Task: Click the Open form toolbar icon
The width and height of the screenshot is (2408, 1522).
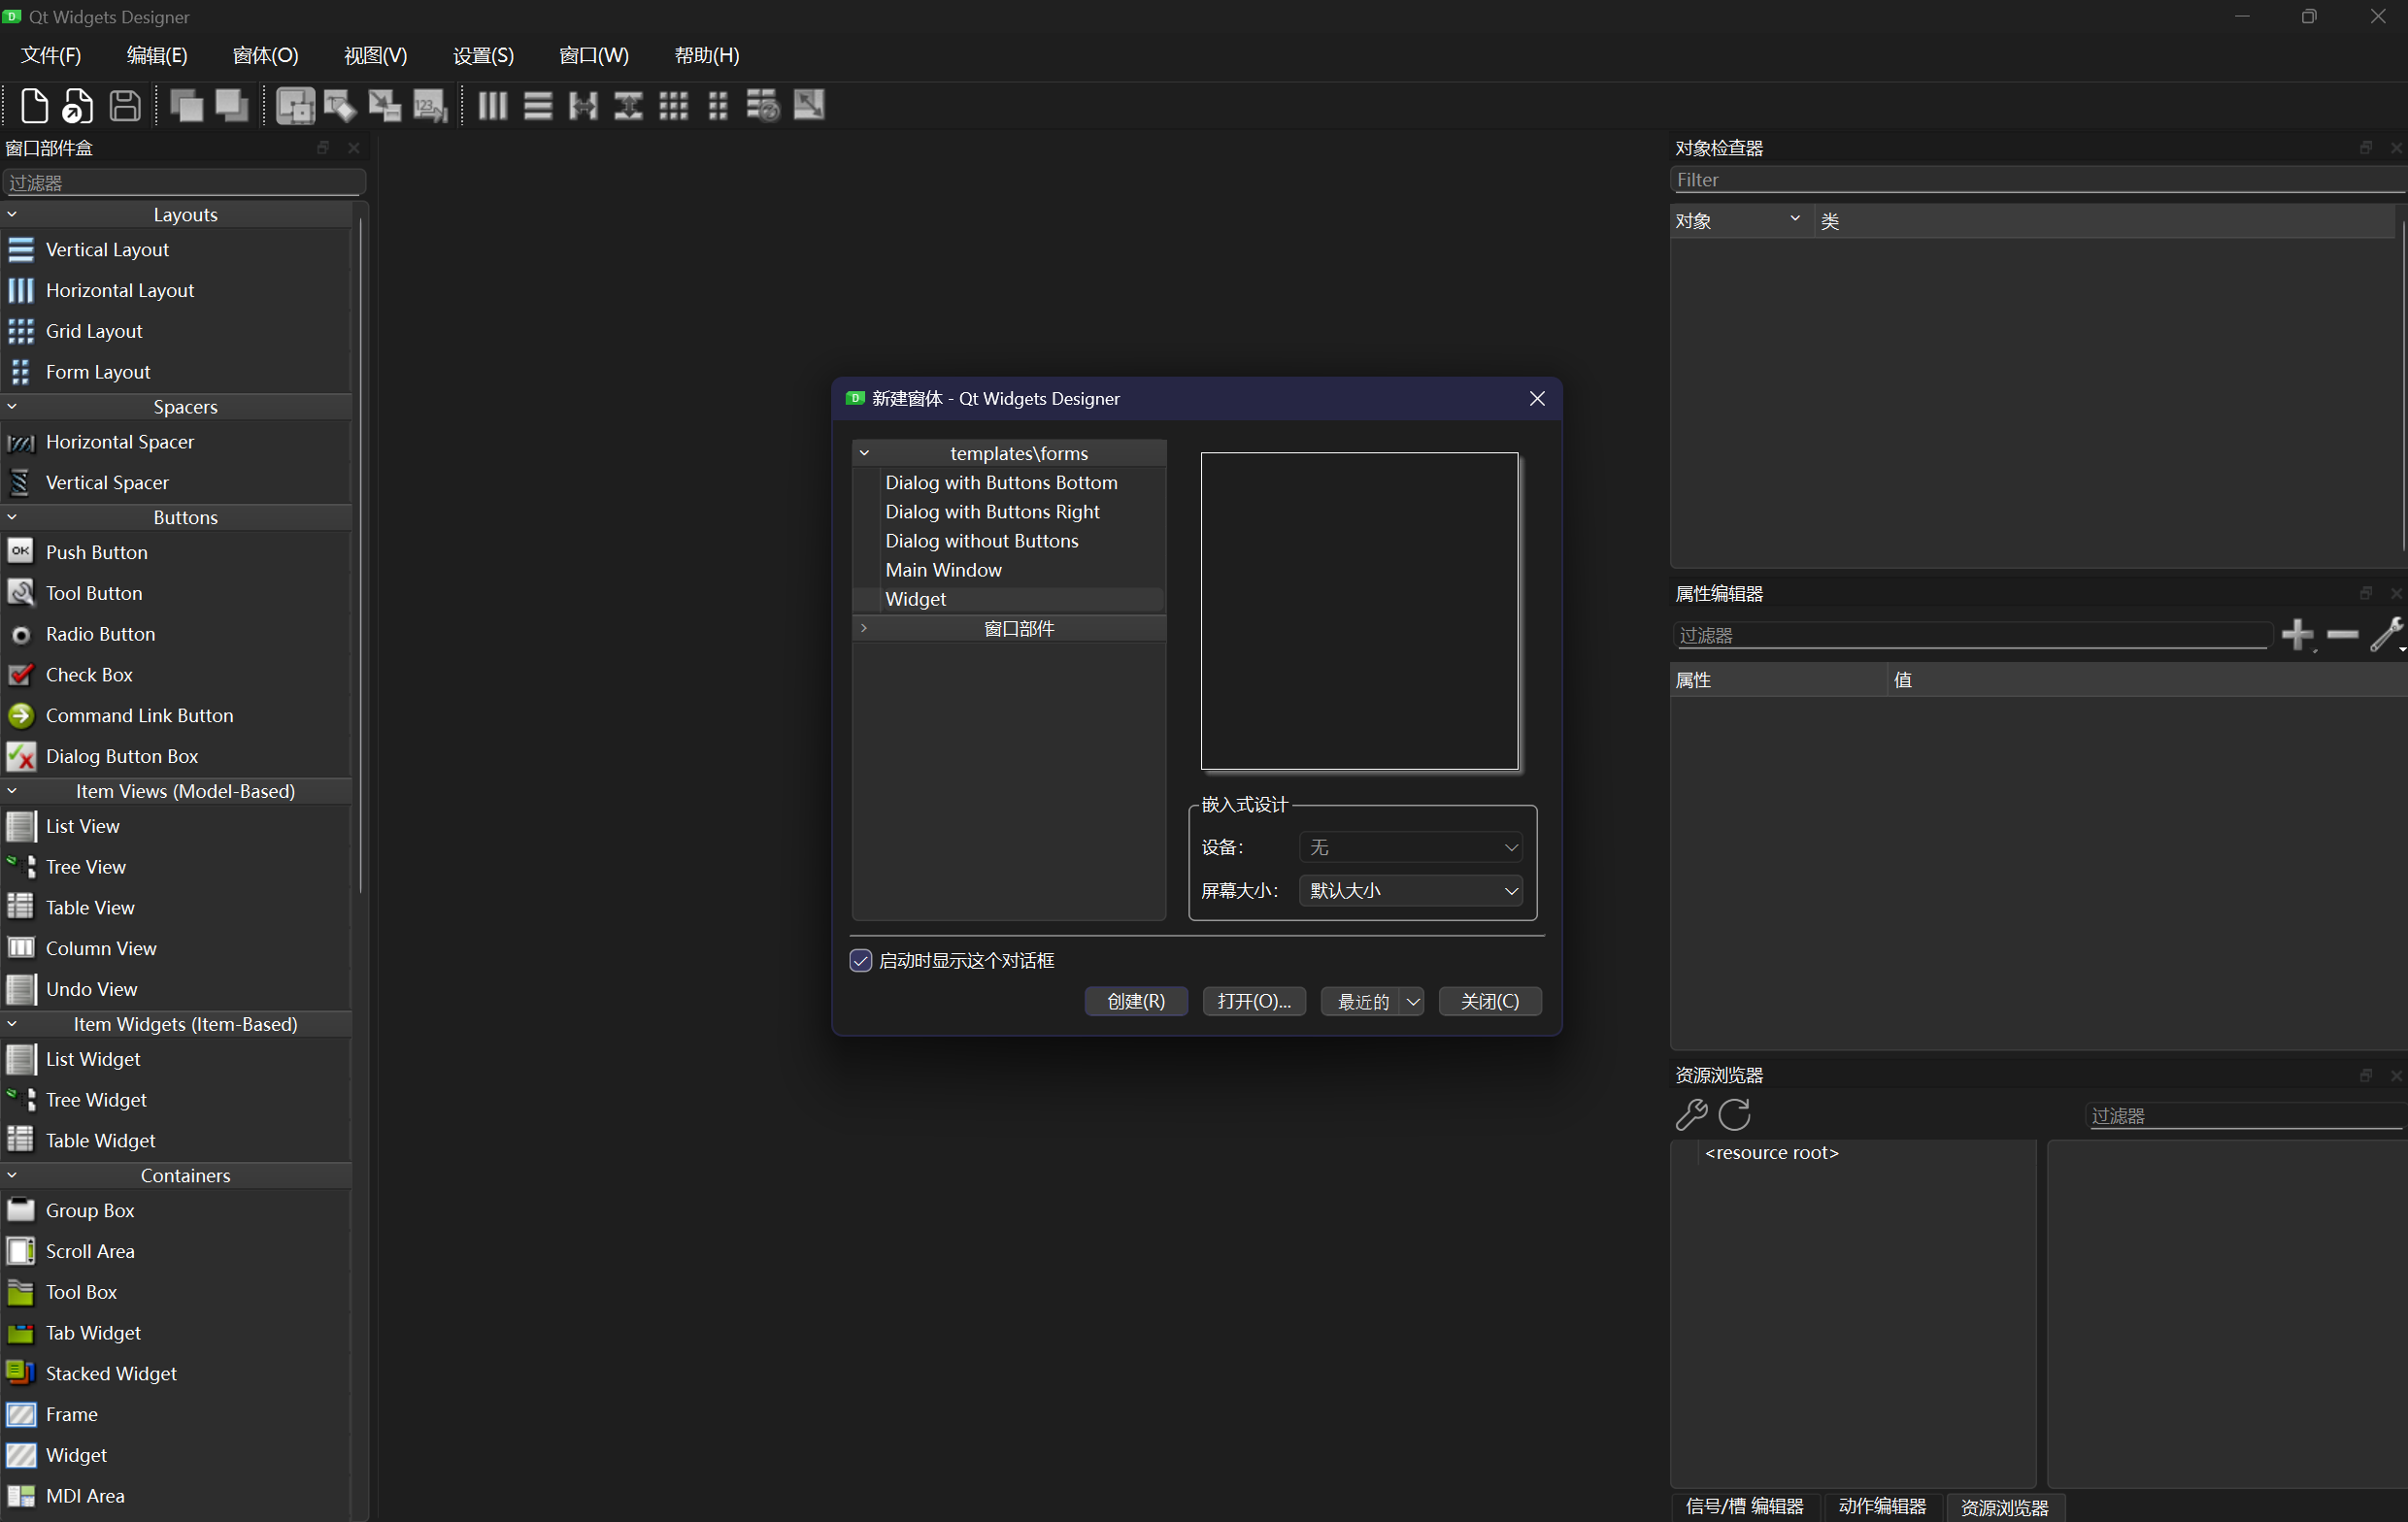Action: click(78, 105)
